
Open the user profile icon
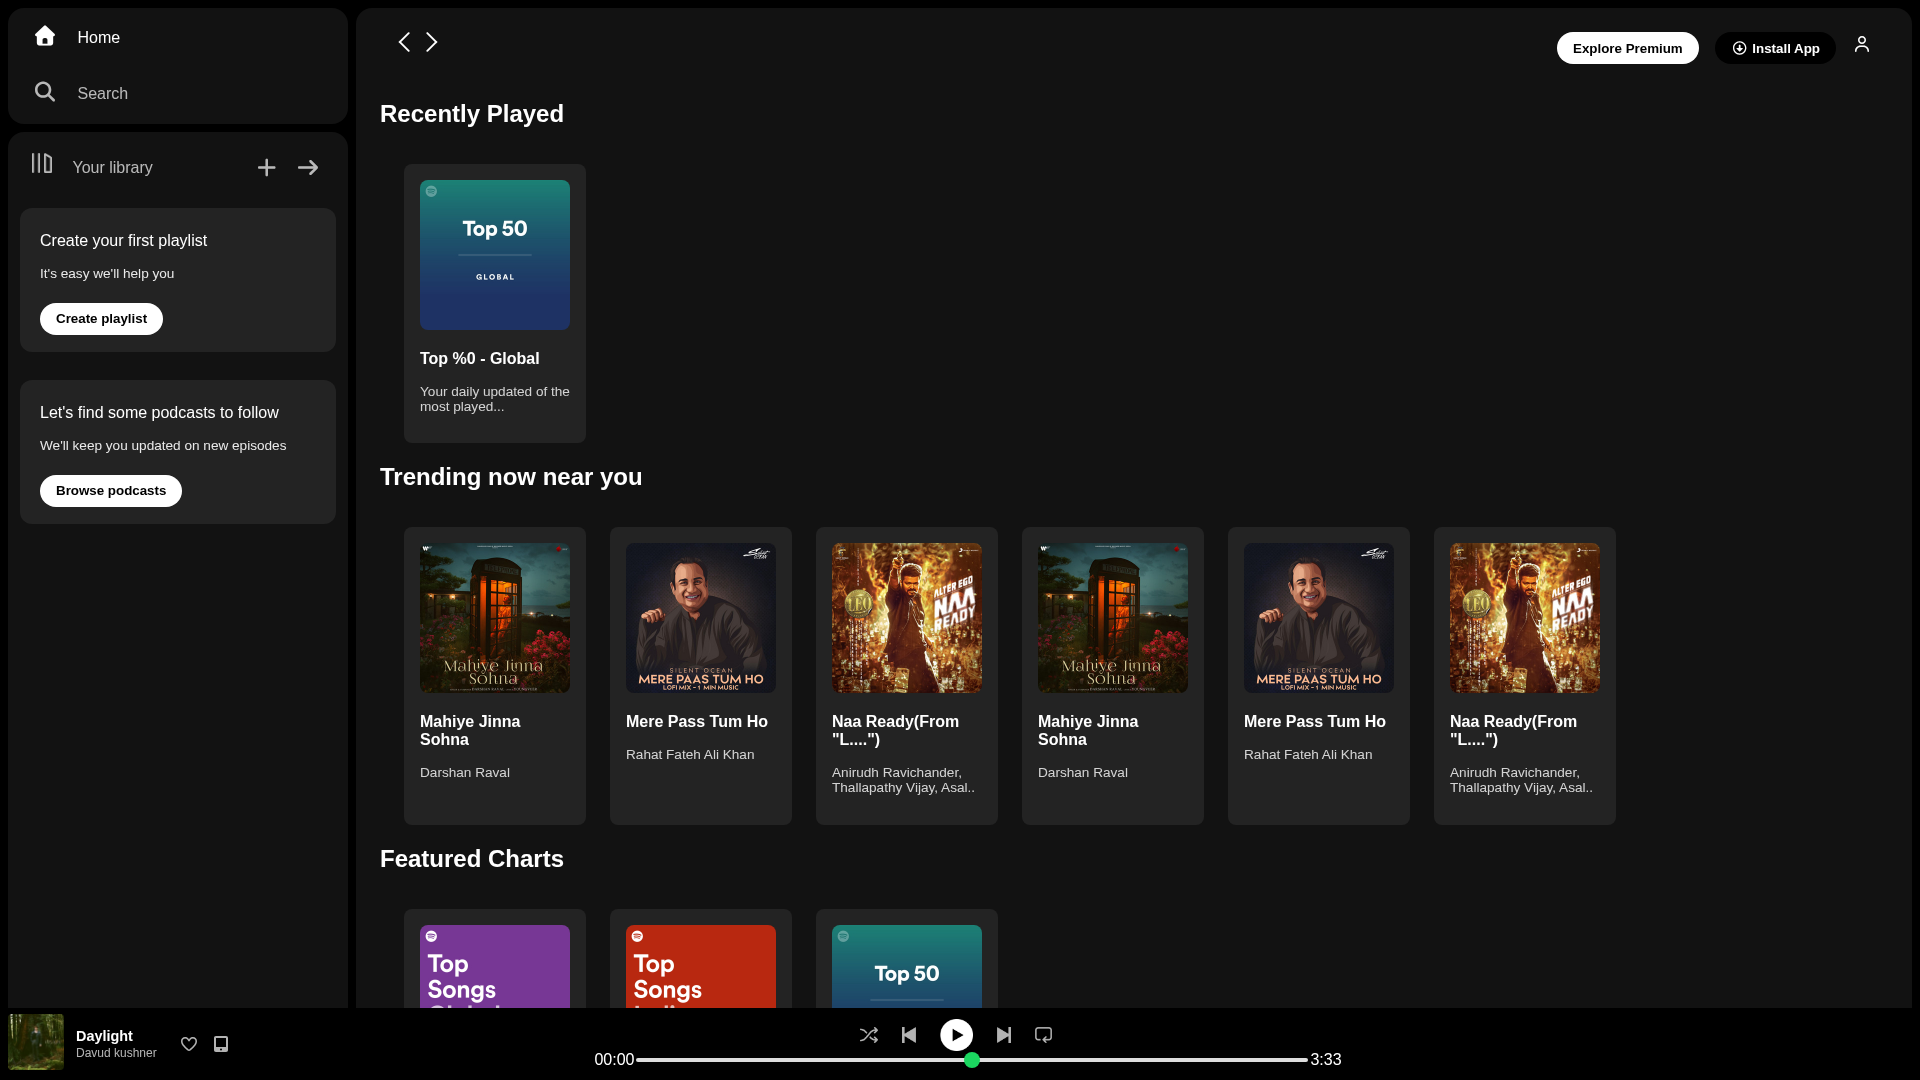coord(1861,45)
